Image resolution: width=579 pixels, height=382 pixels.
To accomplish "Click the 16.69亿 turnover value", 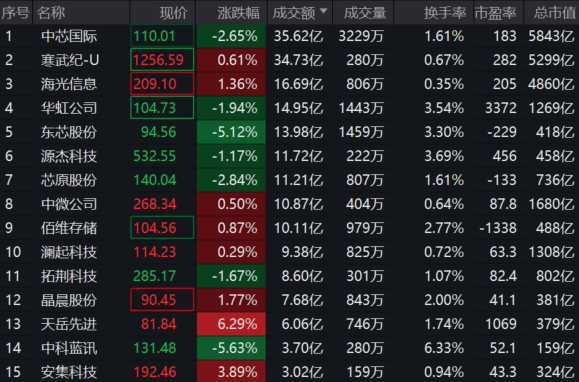I will point(298,84).
